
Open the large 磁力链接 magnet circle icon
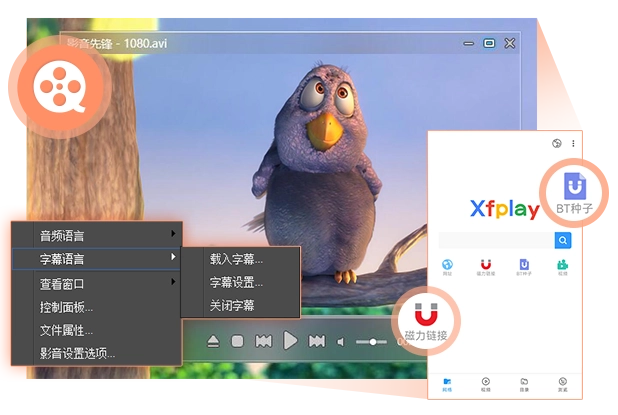[425, 317]
